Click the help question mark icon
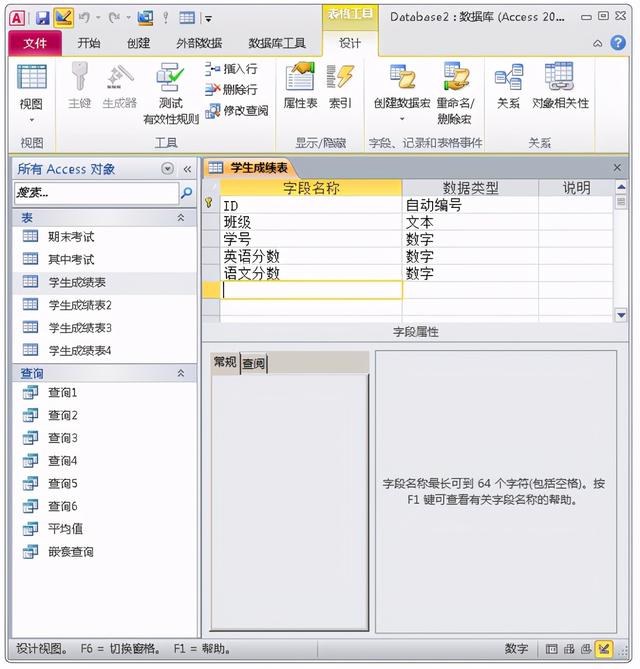 [618, 43]
